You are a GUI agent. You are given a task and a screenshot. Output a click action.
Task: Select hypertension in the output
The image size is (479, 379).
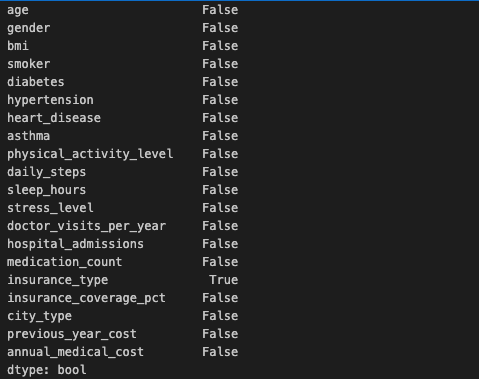50,100
